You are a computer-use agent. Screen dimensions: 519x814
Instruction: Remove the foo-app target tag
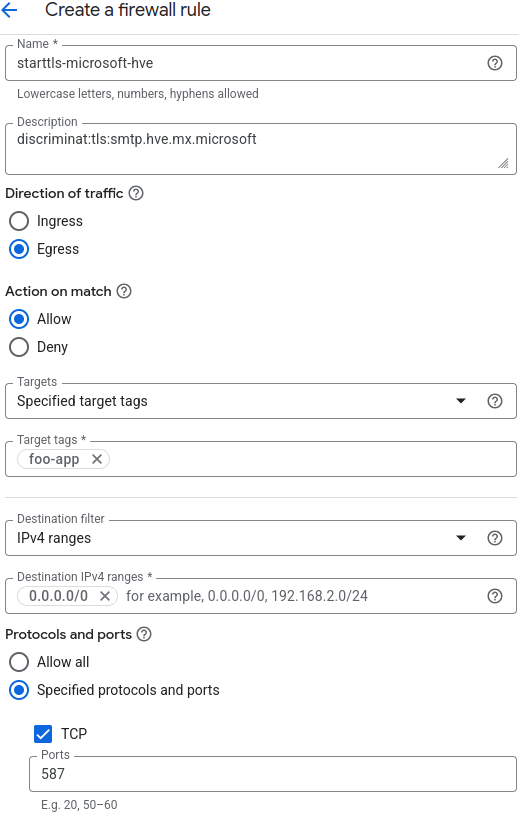coord(97,459)
